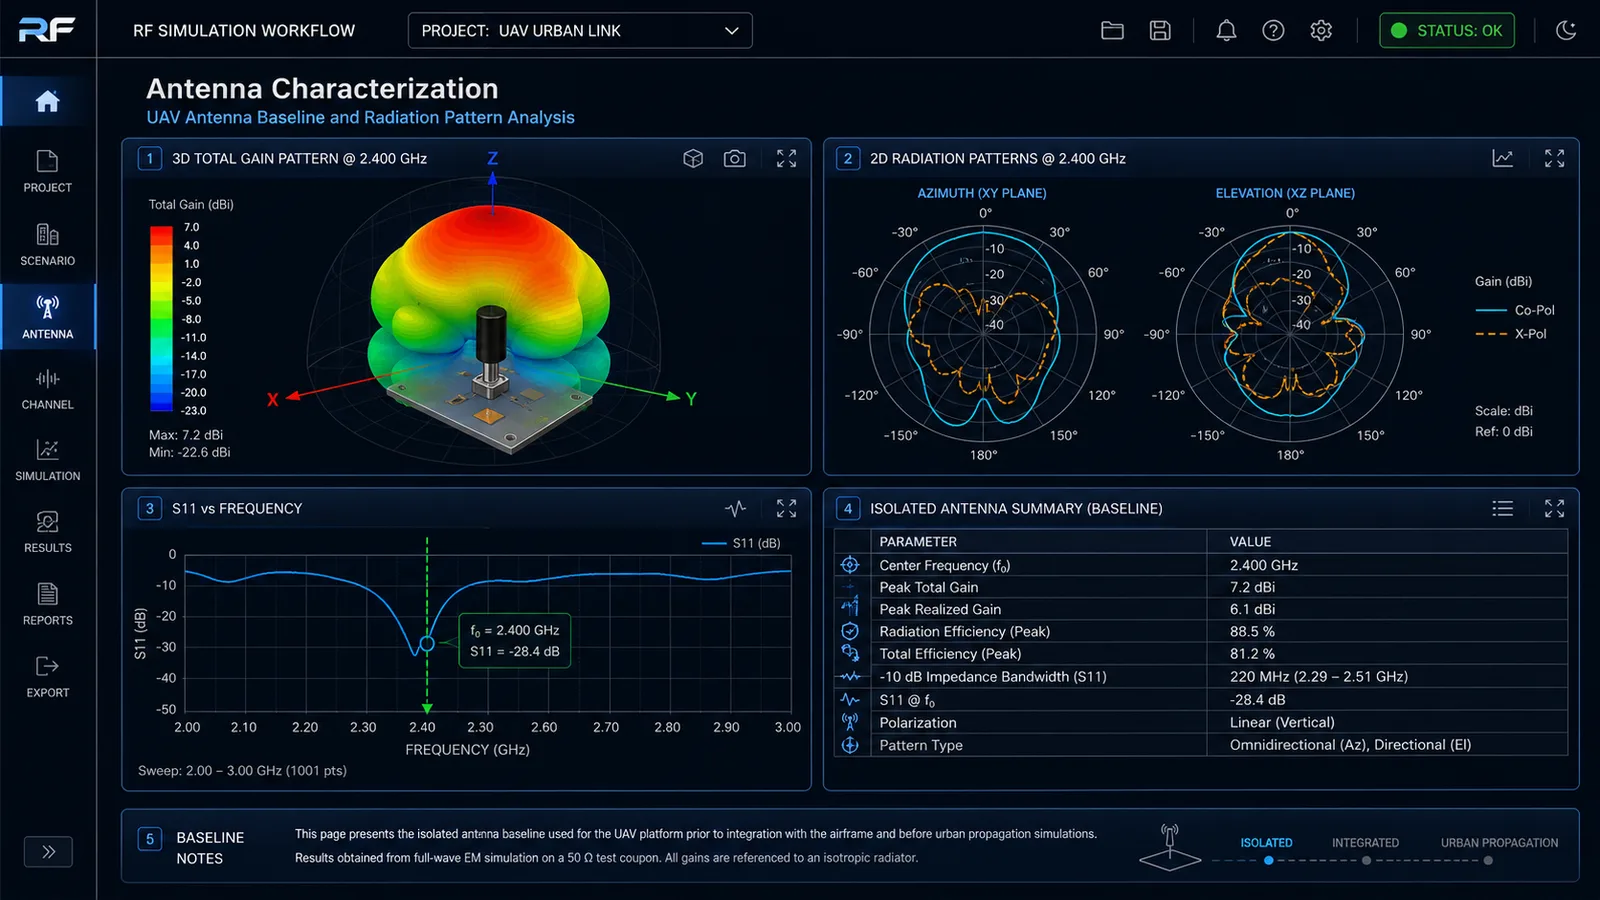Click 'Max: 7.2 dBi' label

(186, 435)
